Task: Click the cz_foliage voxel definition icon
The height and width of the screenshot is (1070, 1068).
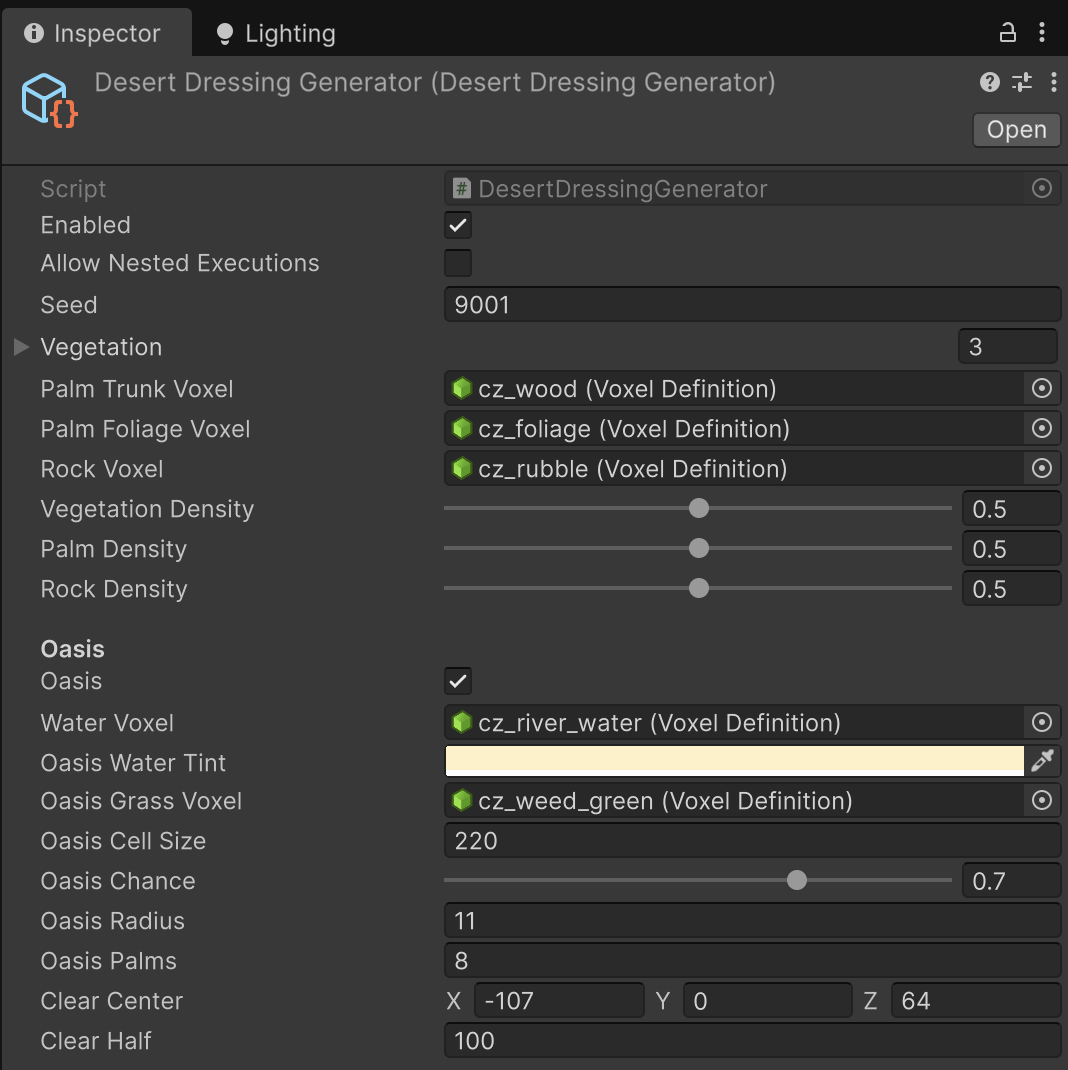Action: 462,429
